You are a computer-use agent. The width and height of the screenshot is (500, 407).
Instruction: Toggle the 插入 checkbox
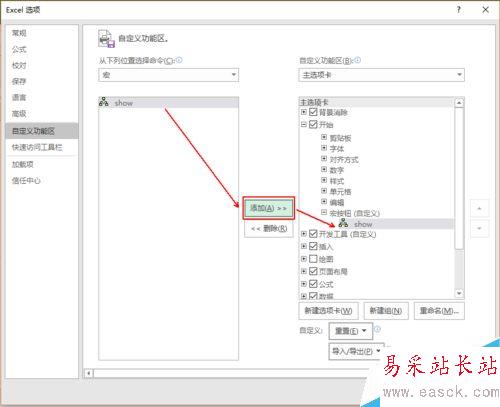click(x=313, y=246)
